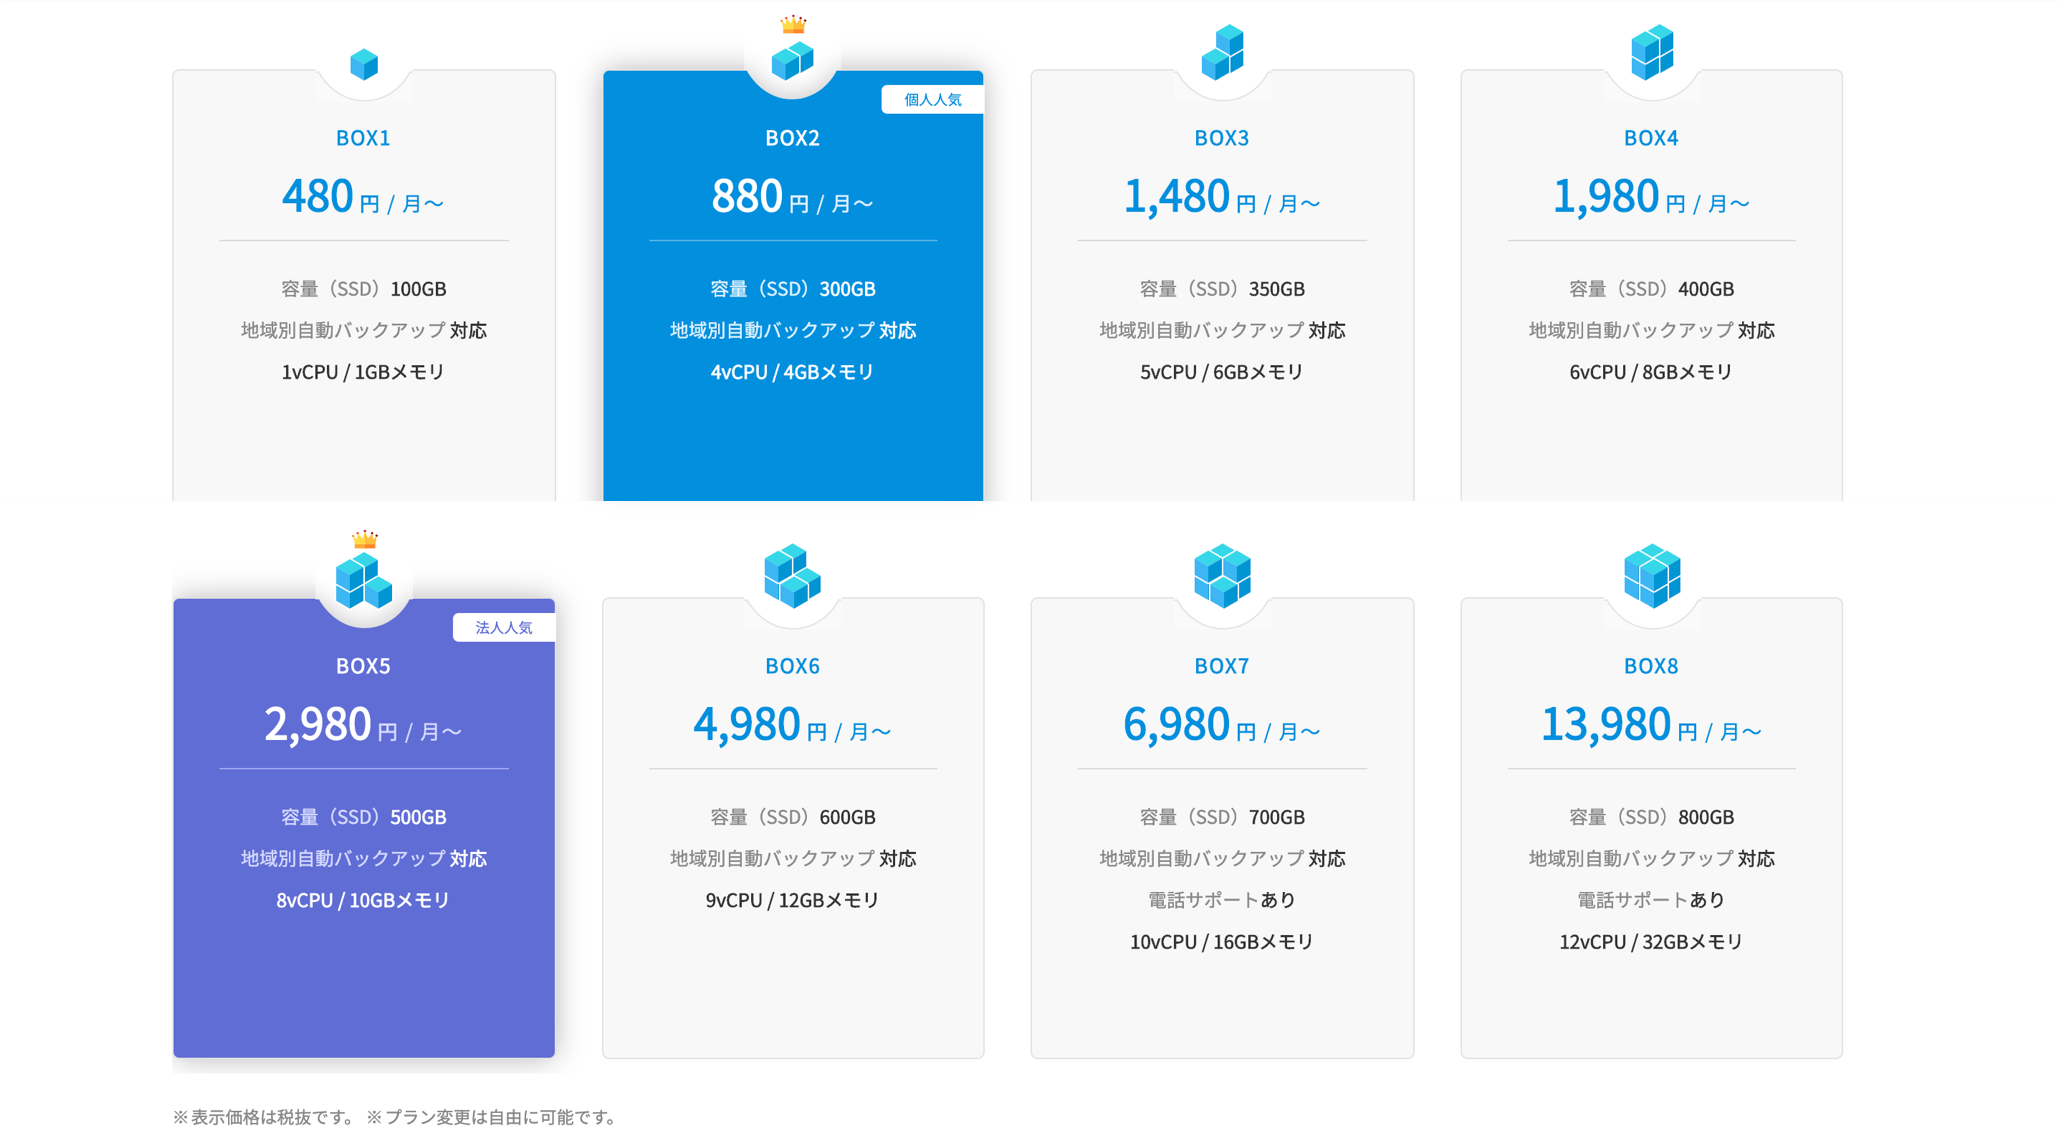Click the BOX8 full cube icon
This screenshot has height=1142, width=2058.
(1651, 576)
